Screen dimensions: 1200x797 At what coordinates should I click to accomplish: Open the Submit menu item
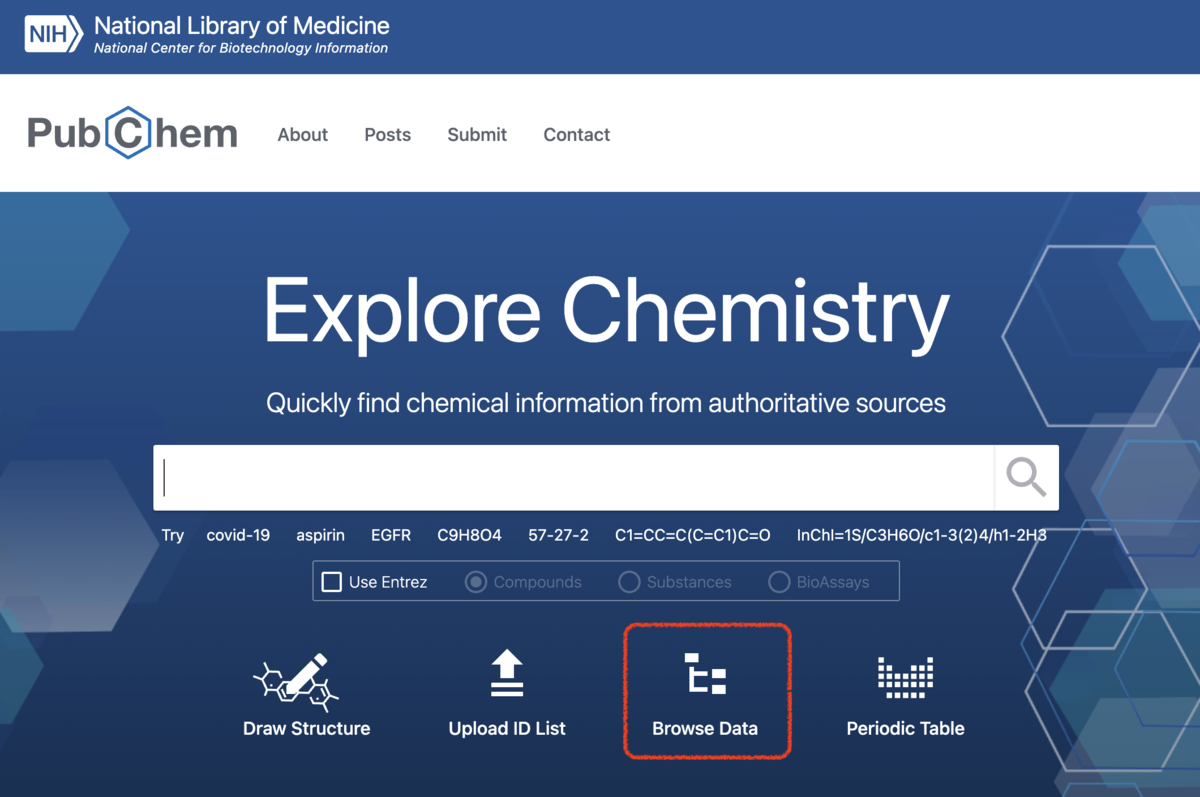pyautogui.click(x=477, y=134)
